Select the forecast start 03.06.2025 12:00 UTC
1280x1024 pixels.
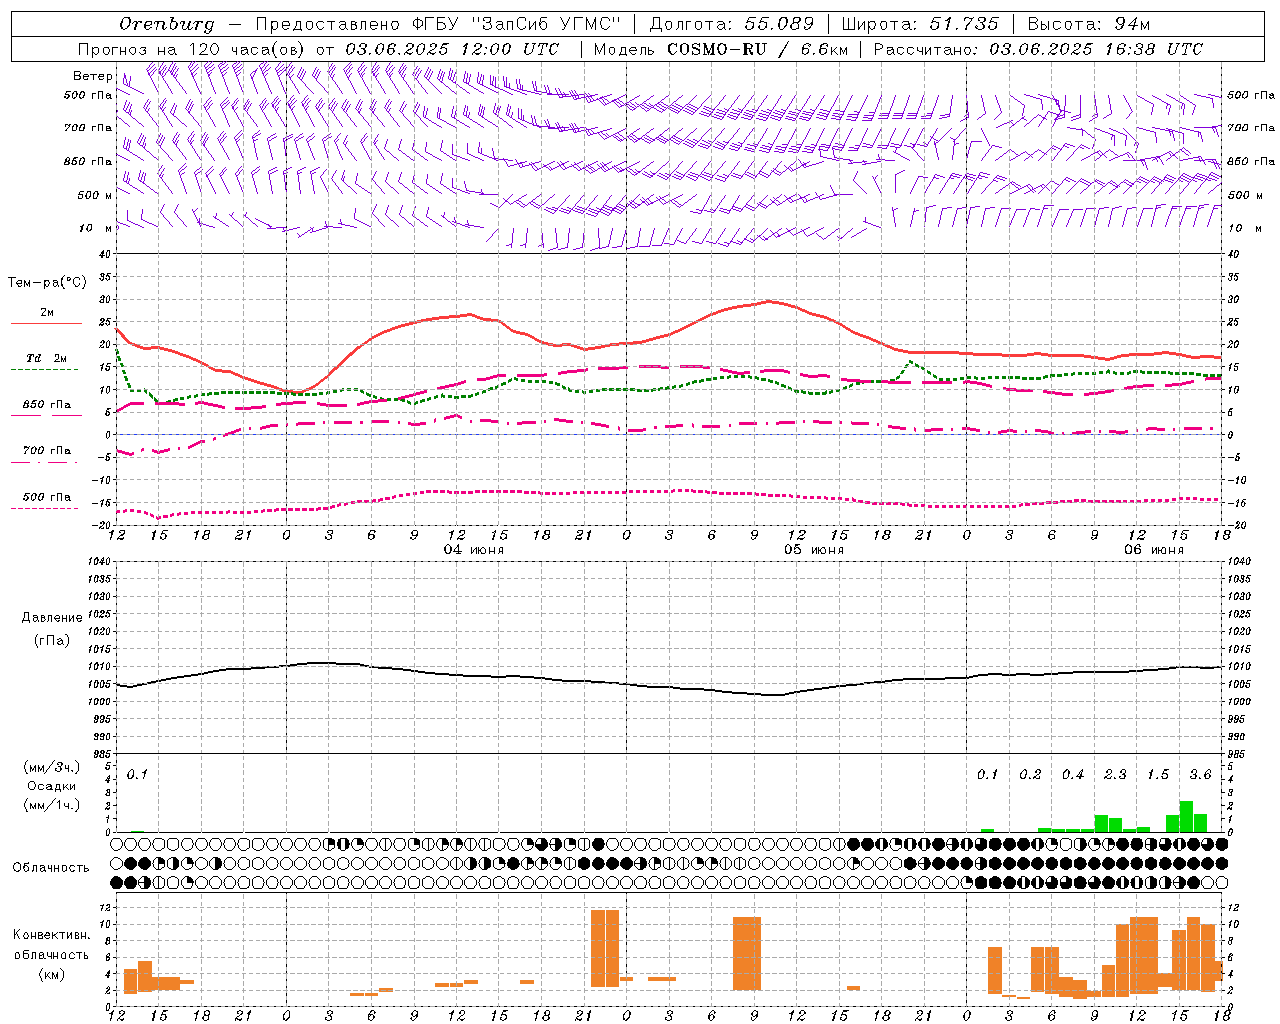point(452,49)
